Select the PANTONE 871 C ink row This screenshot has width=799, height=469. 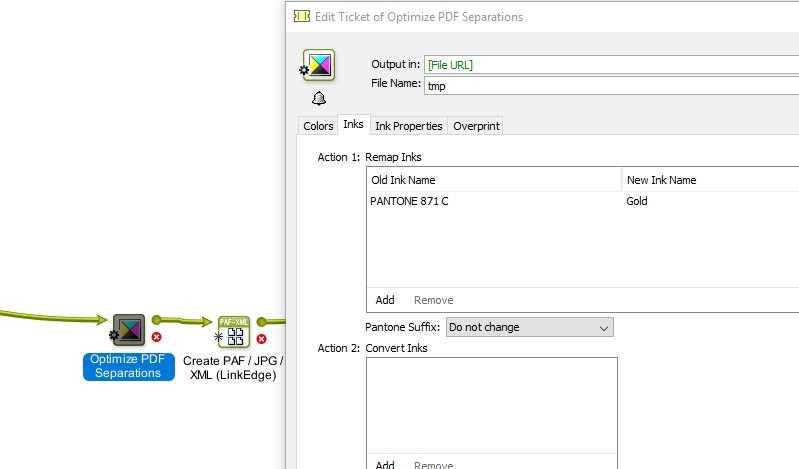[583, 201]
